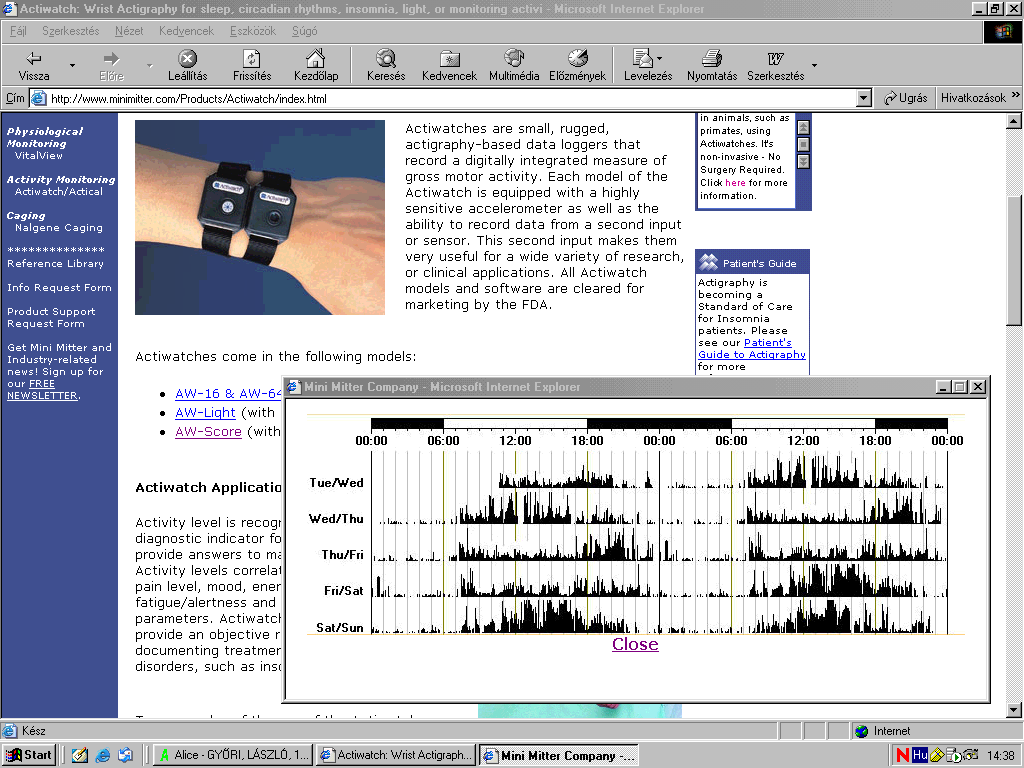Screen dimensions: 1024x768
Task: Open the Hivatkozások links toolbar
Action: tap(973, 98)
